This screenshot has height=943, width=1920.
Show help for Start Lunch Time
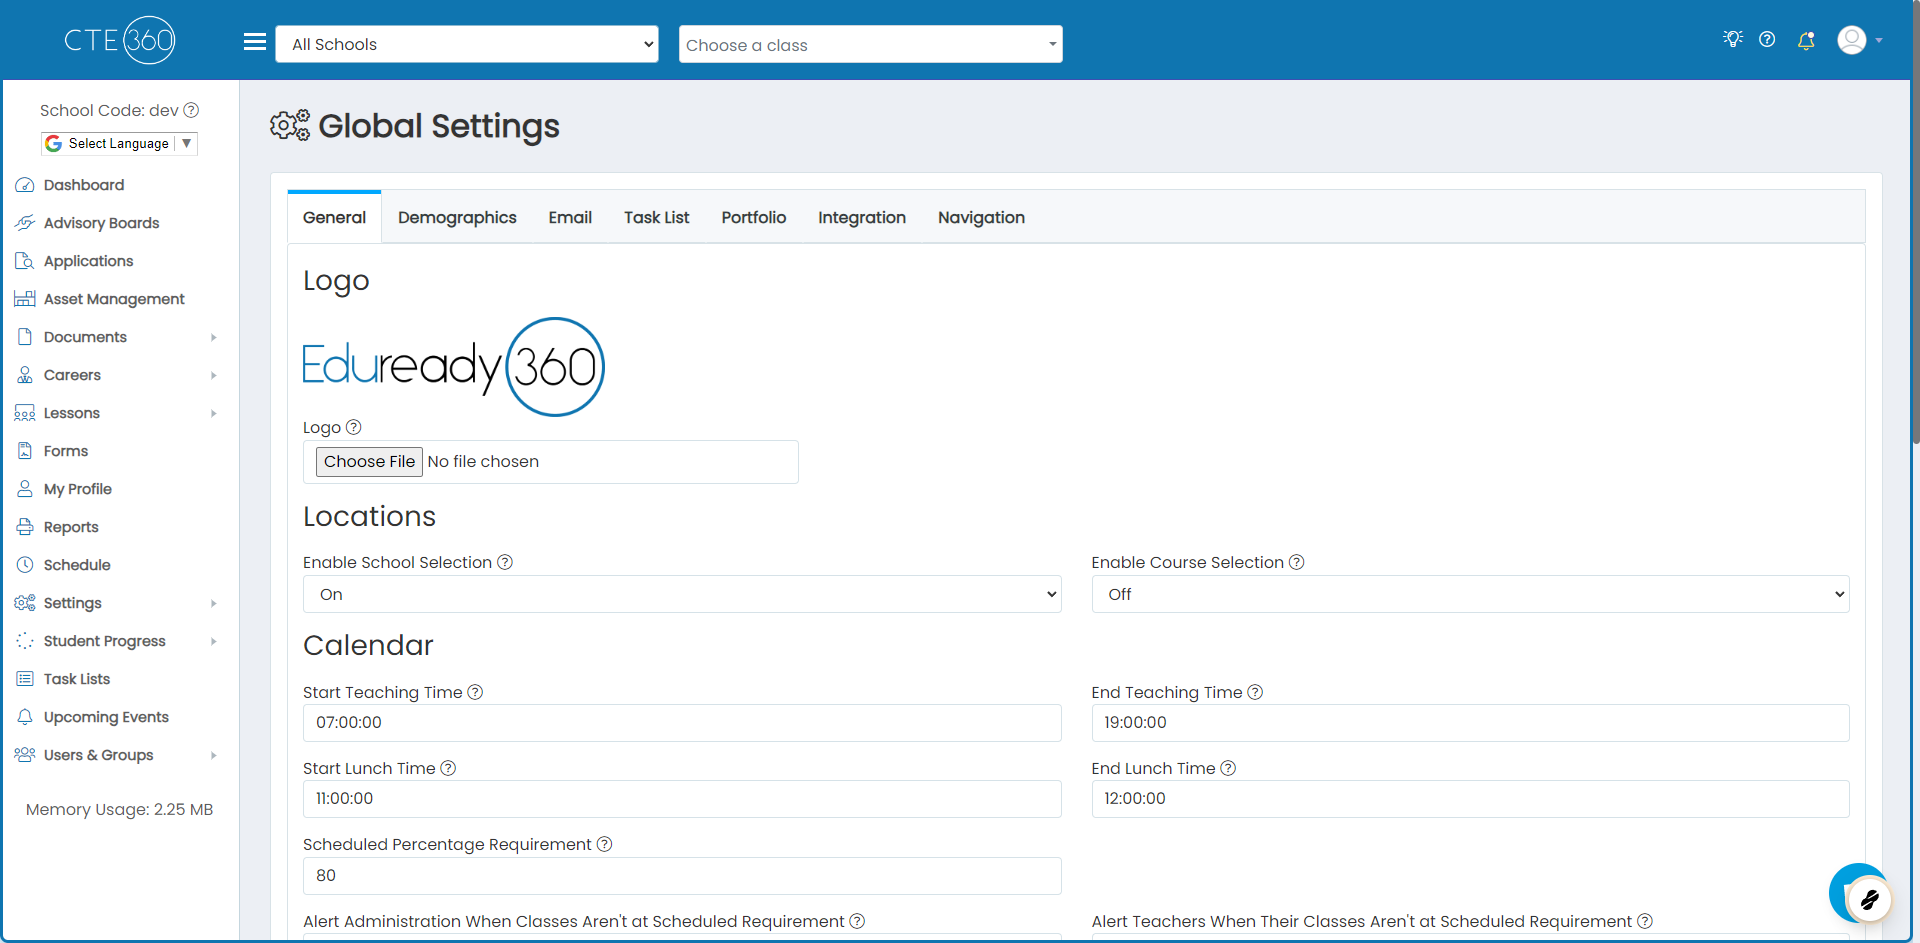[448, 768]
